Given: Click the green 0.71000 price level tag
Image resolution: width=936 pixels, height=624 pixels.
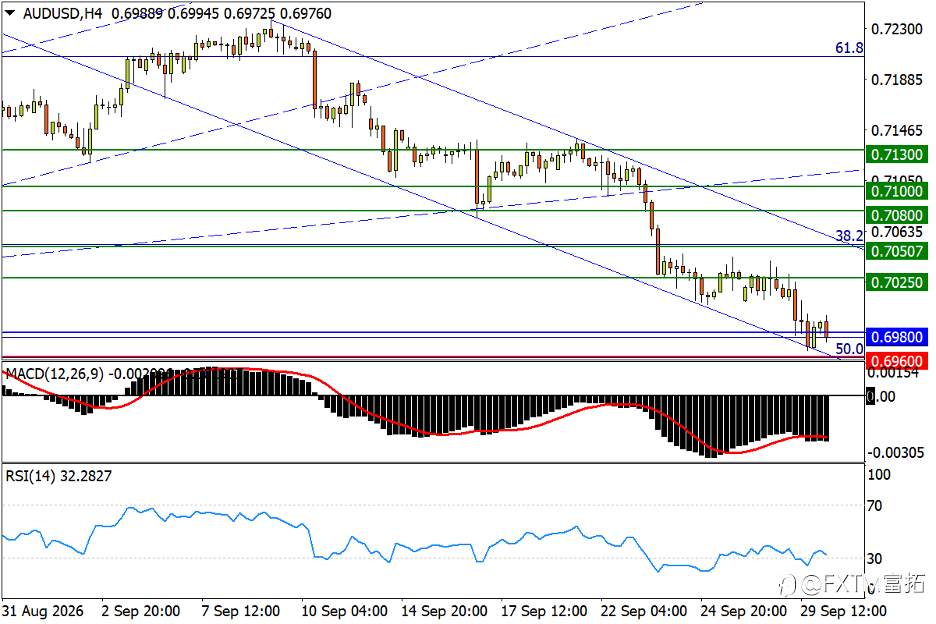Looking at the screenshot, I should [x=897, y=191].
